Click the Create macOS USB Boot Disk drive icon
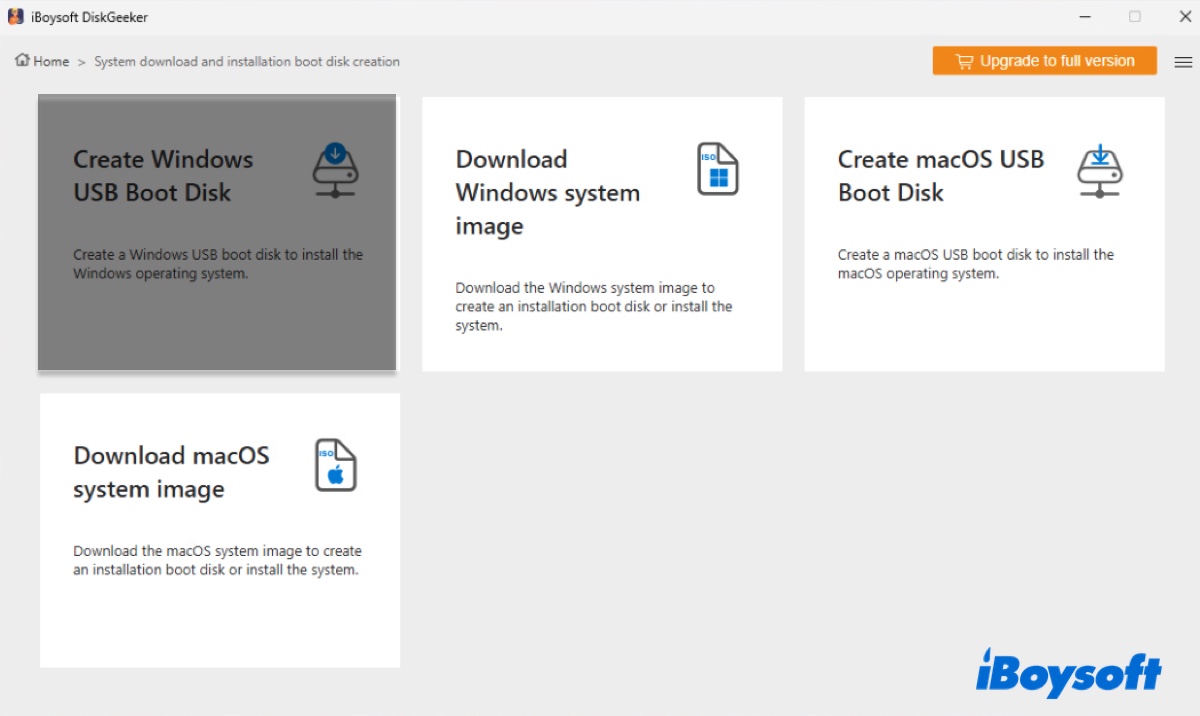The height and width of the screenshot is (716, 1200). [1100, 170]
